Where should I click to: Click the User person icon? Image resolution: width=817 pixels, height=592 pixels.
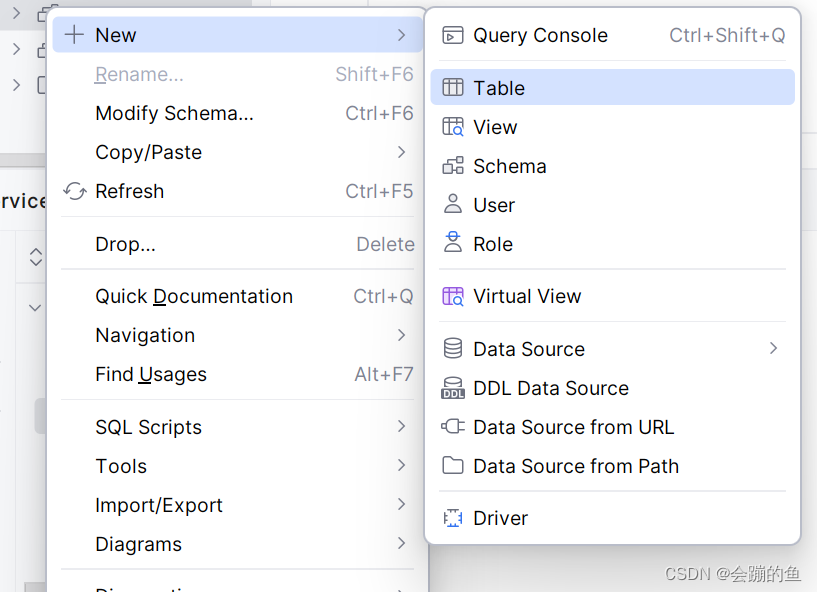pos(453,205)
